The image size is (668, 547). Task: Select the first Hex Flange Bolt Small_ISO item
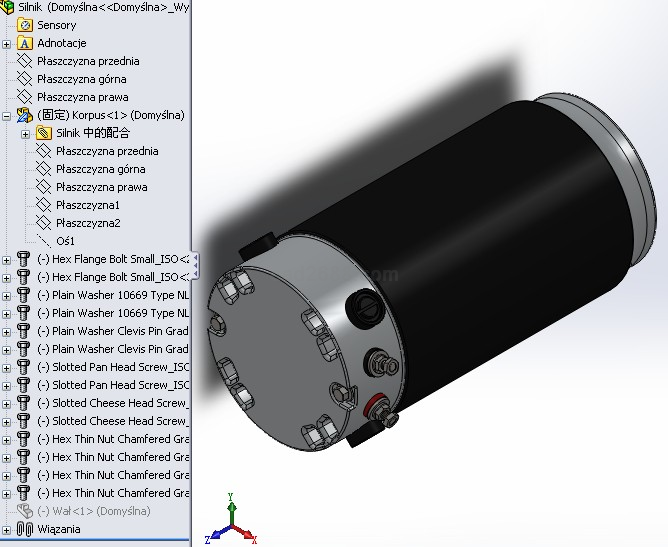(x=112, y=259)
